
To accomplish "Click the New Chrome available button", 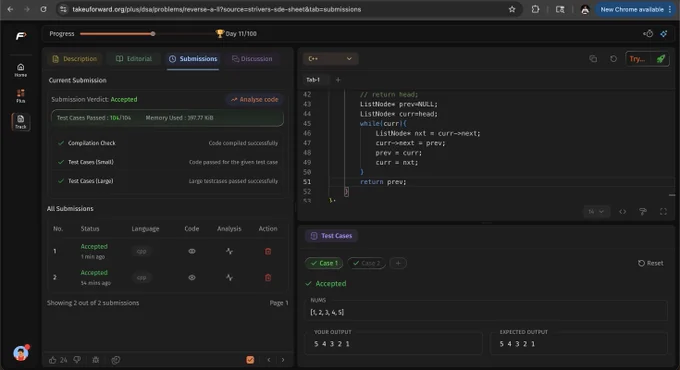I will click(x=635, y=9).
